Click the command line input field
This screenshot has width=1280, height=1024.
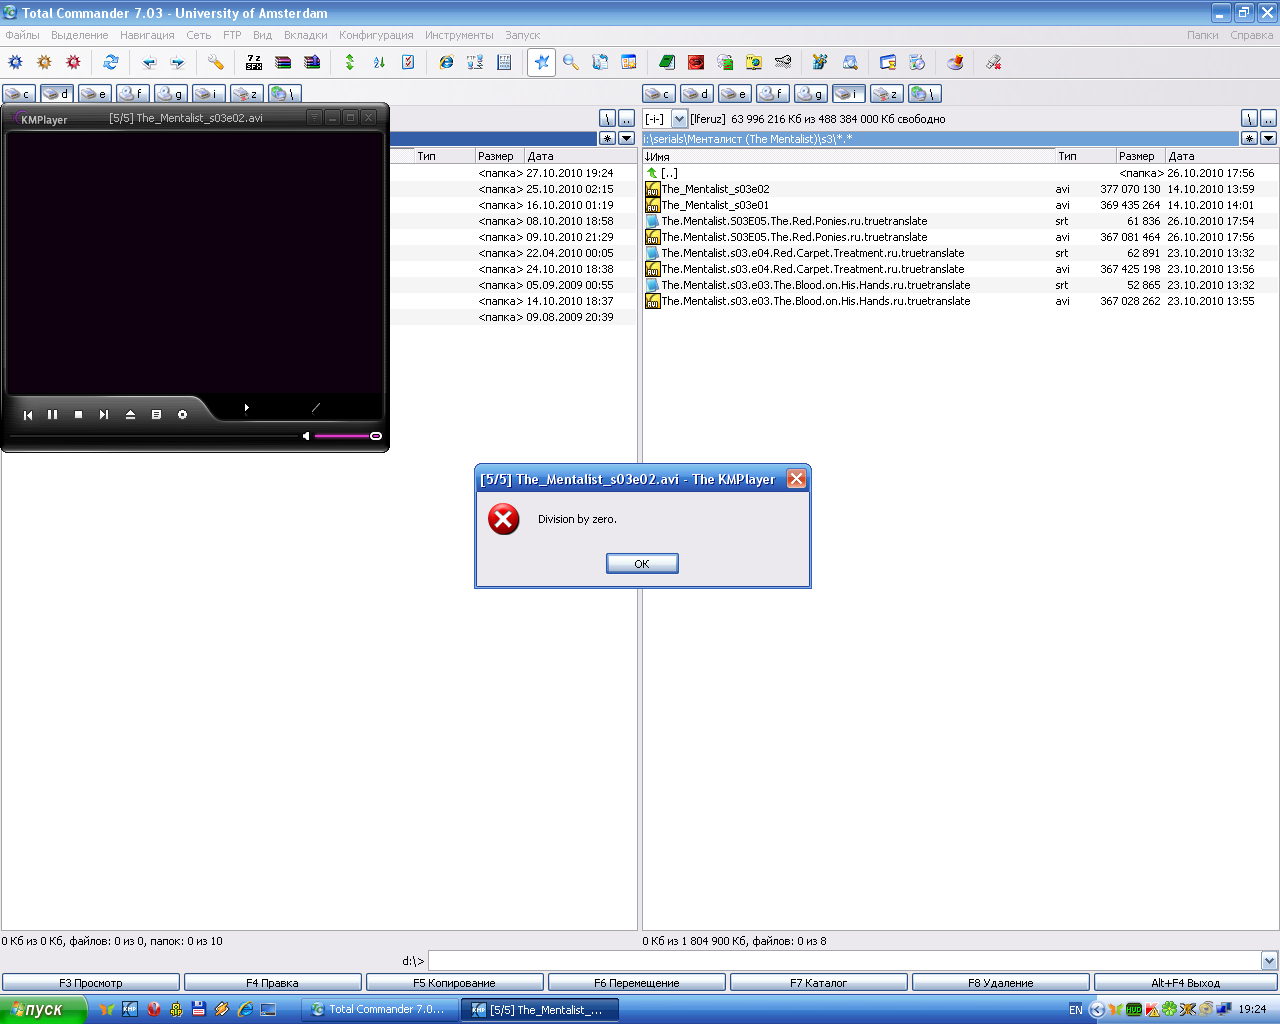[x=844, y=961]
